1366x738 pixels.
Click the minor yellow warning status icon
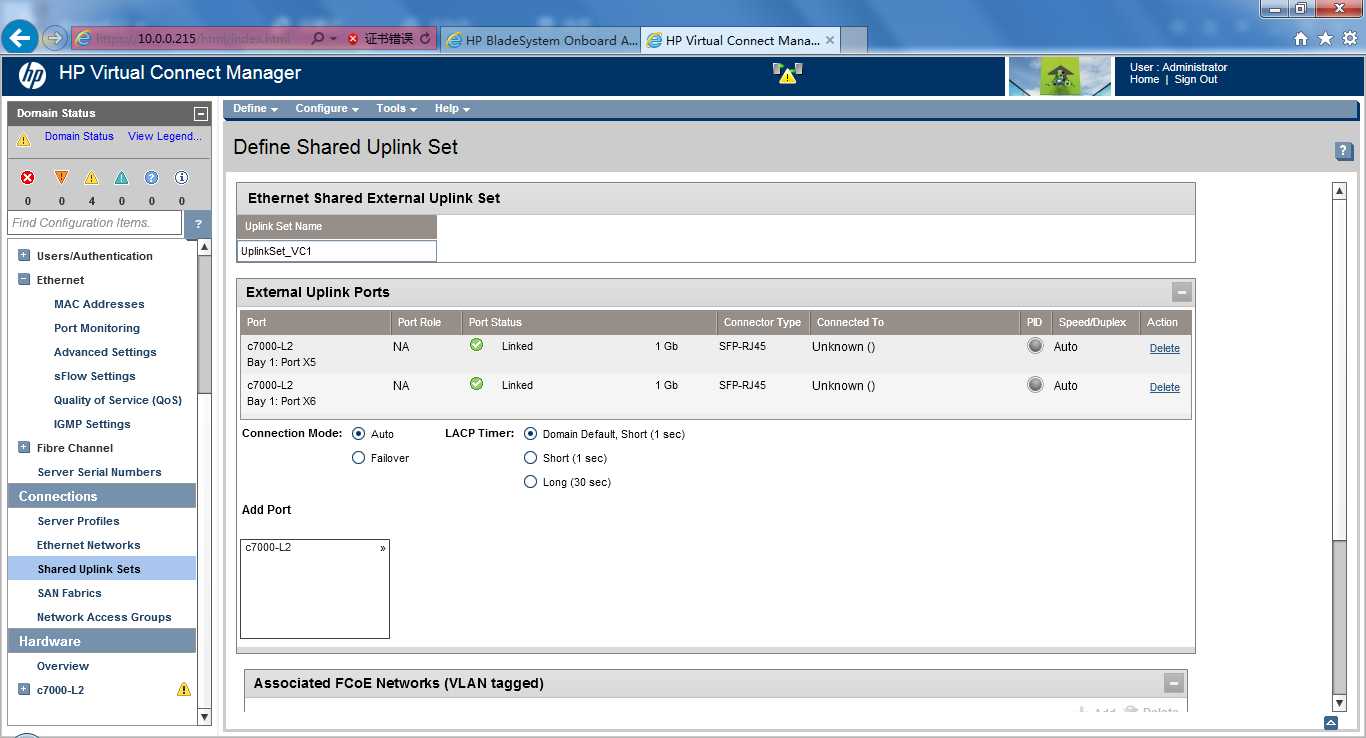point(91,177)
